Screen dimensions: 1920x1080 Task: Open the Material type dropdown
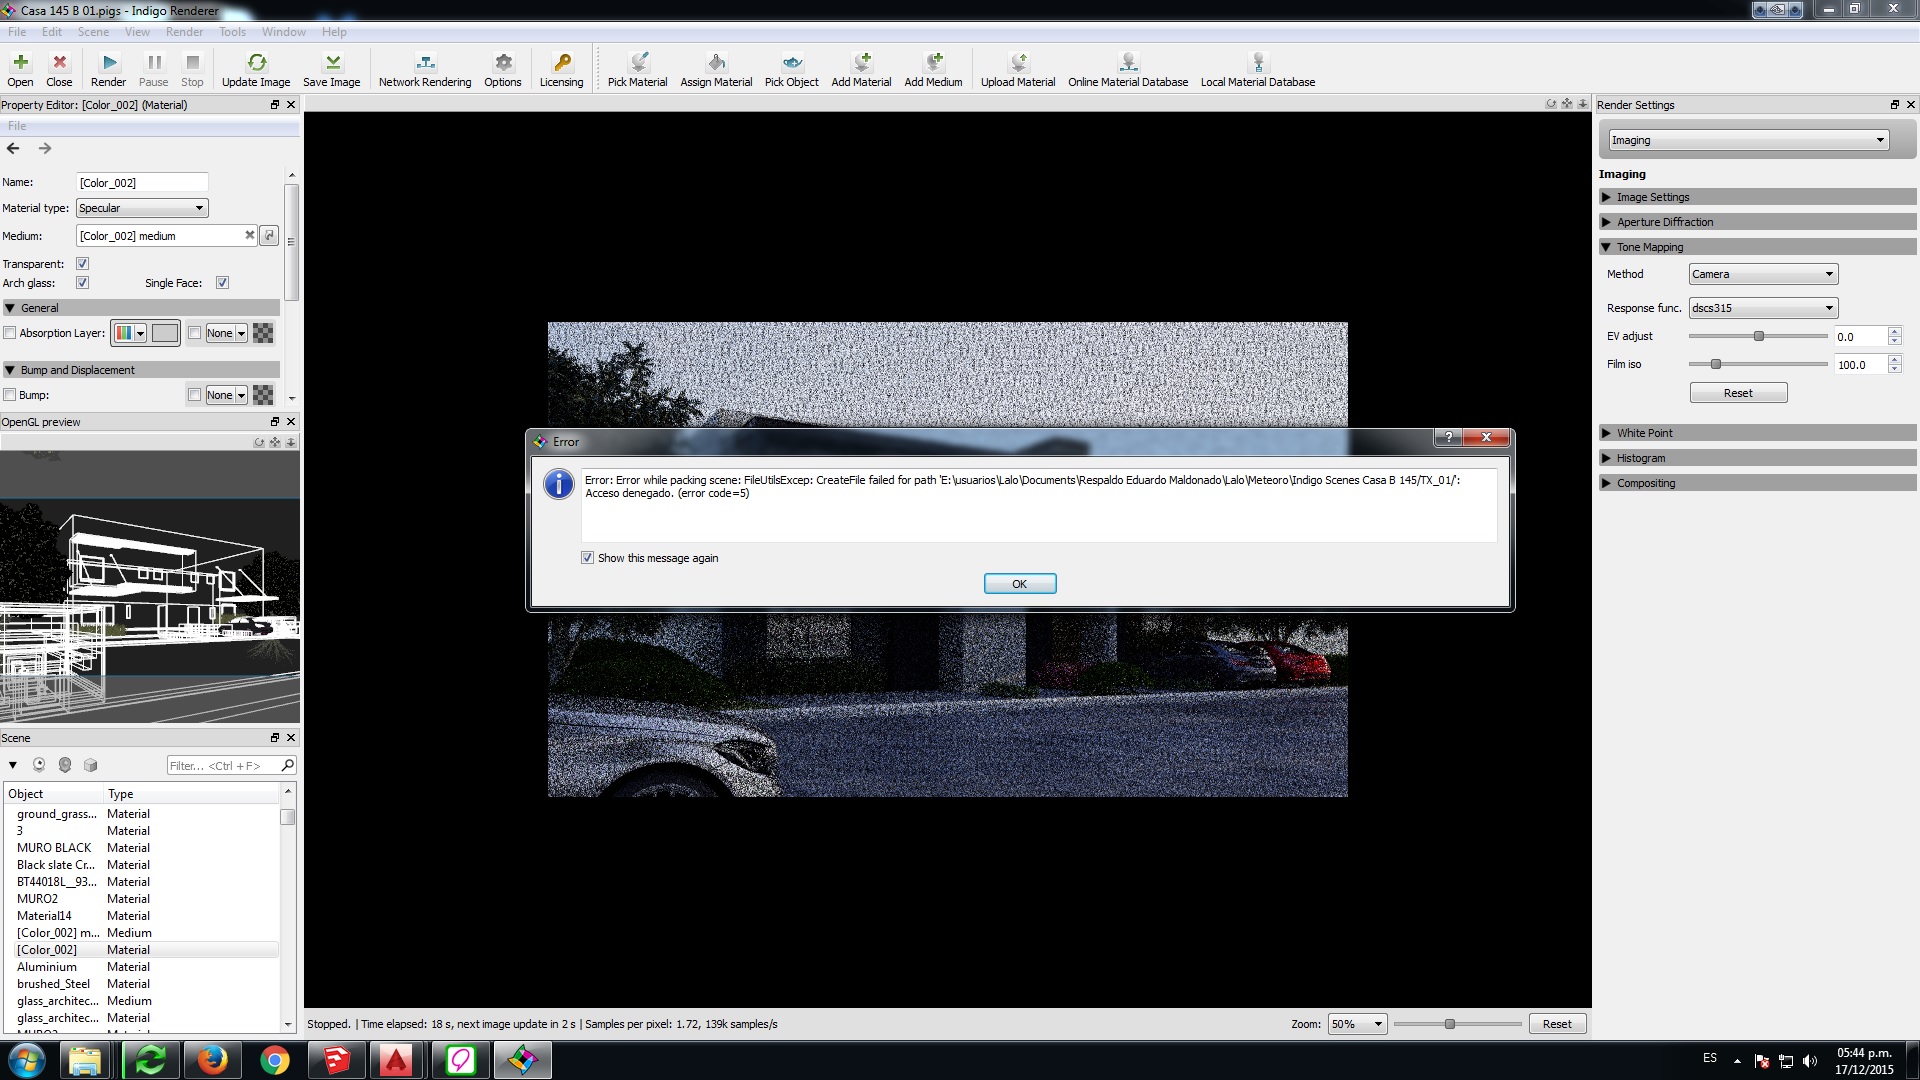pos(142,208)
